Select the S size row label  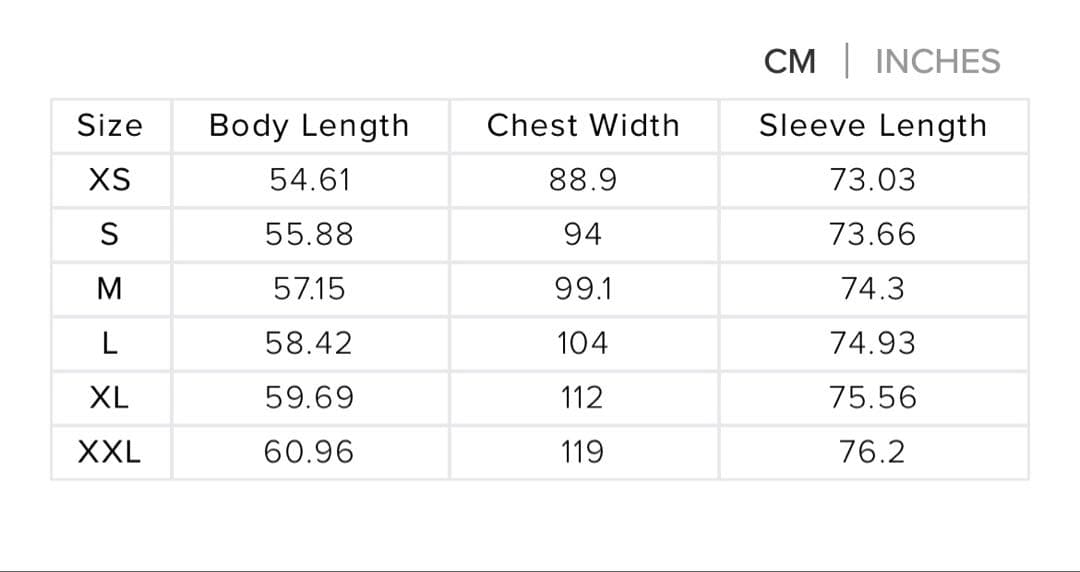pyautogui.click(x=110, y=235)
